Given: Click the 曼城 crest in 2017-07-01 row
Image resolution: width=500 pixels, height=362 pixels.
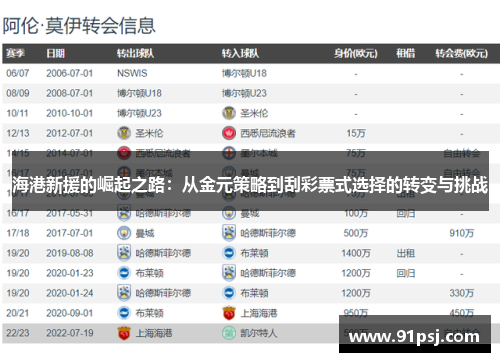Looking at the screenshot, I should 124,233.
